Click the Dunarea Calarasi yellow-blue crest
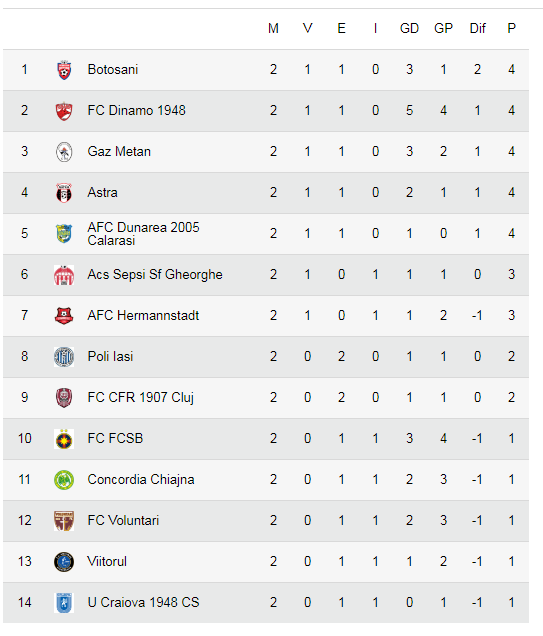 pyautogui.click(x=64, y=234)
